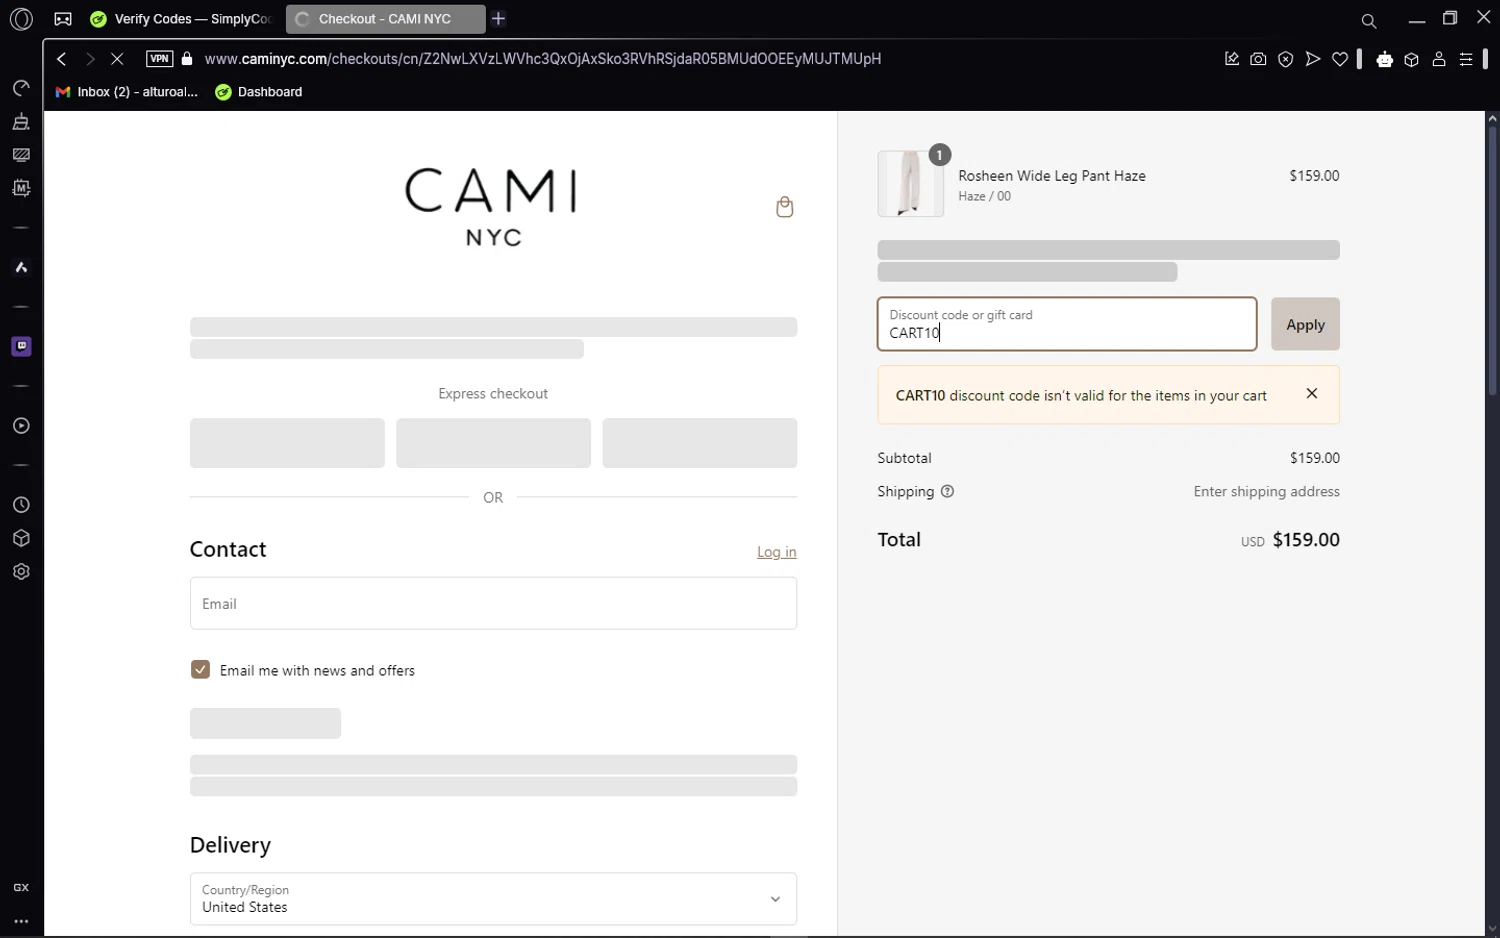The width and height of the screenshot is (1500, 938).
Task: Open ad blocker shield icon
Action: (x=1286, y=59)
